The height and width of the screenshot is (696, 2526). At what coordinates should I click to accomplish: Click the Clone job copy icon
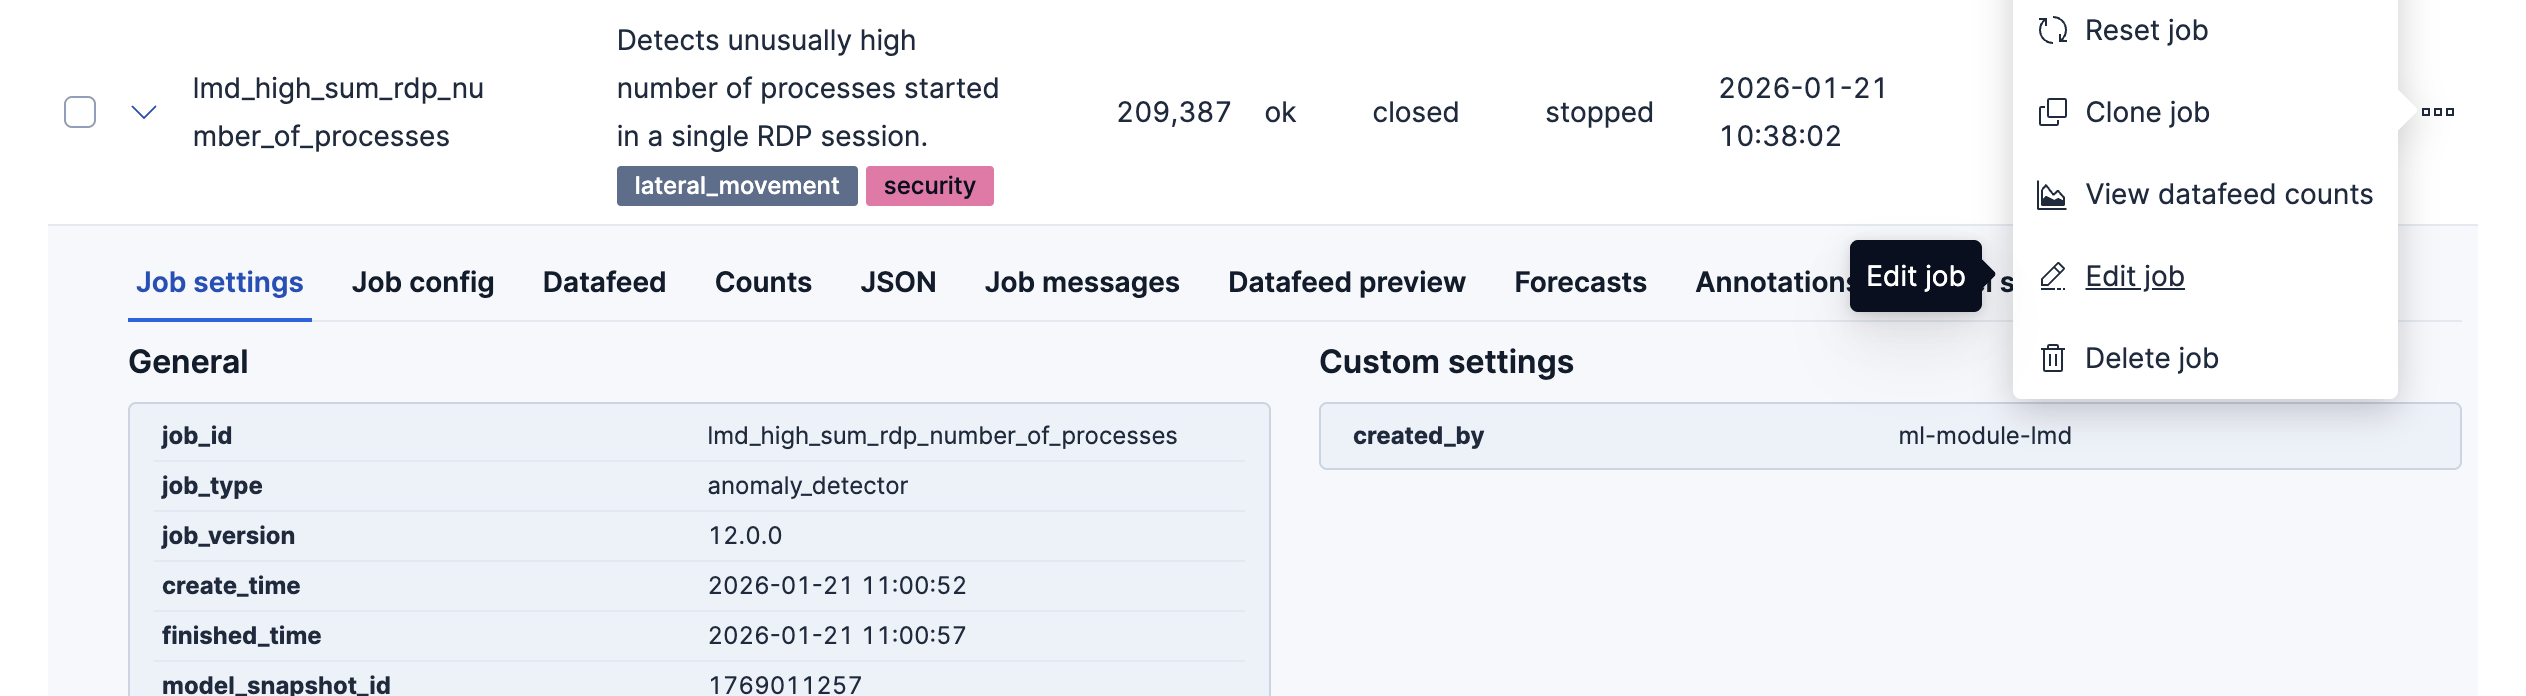click(x=2052, y=112)
